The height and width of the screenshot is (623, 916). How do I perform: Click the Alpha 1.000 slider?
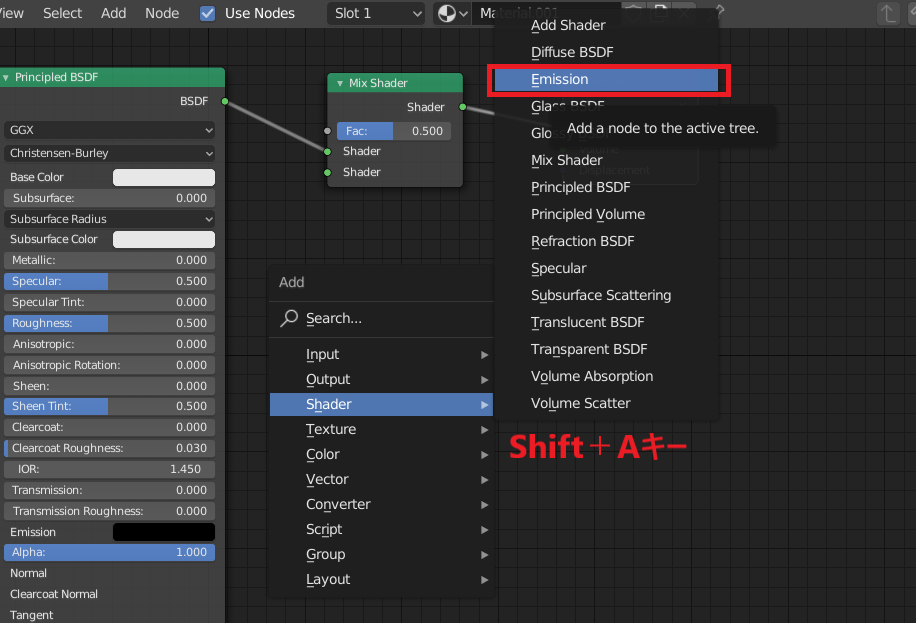[x=110, y=552]
